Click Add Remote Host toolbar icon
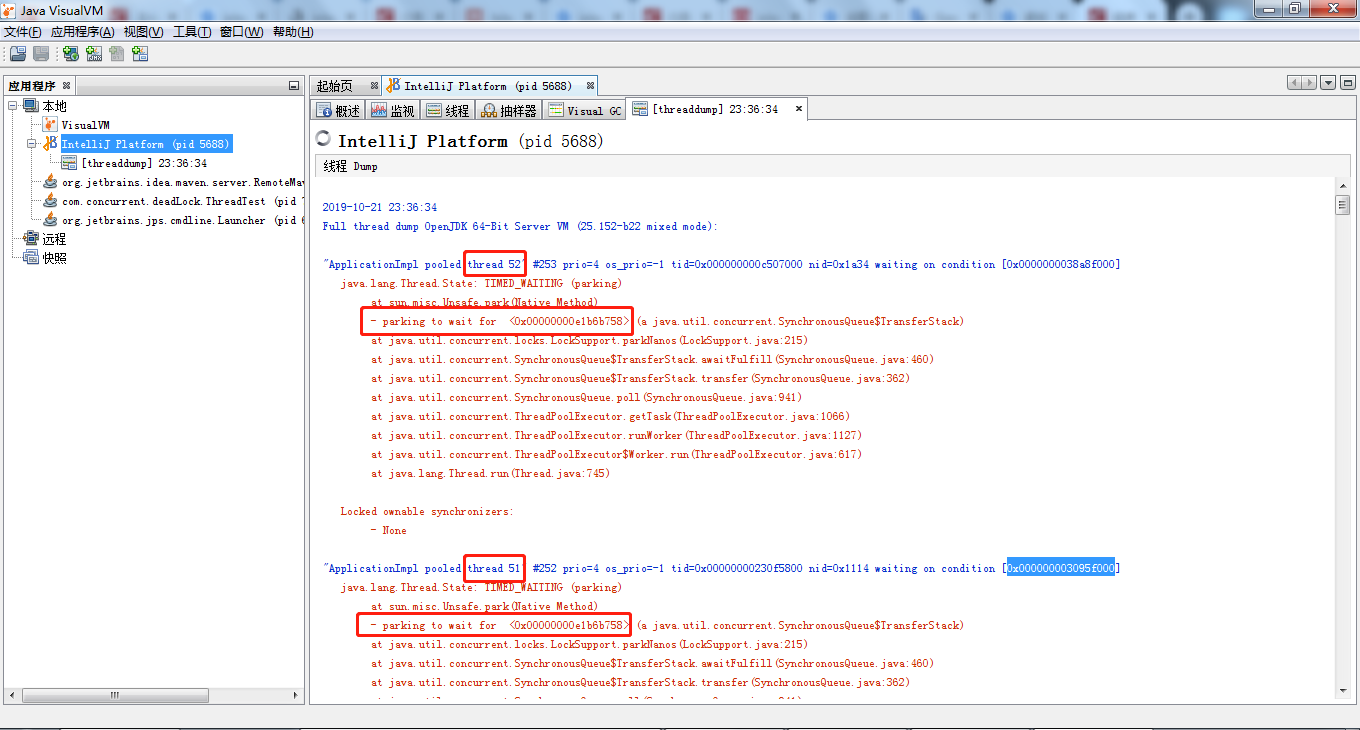1360x730 pixels. (71, 54)
